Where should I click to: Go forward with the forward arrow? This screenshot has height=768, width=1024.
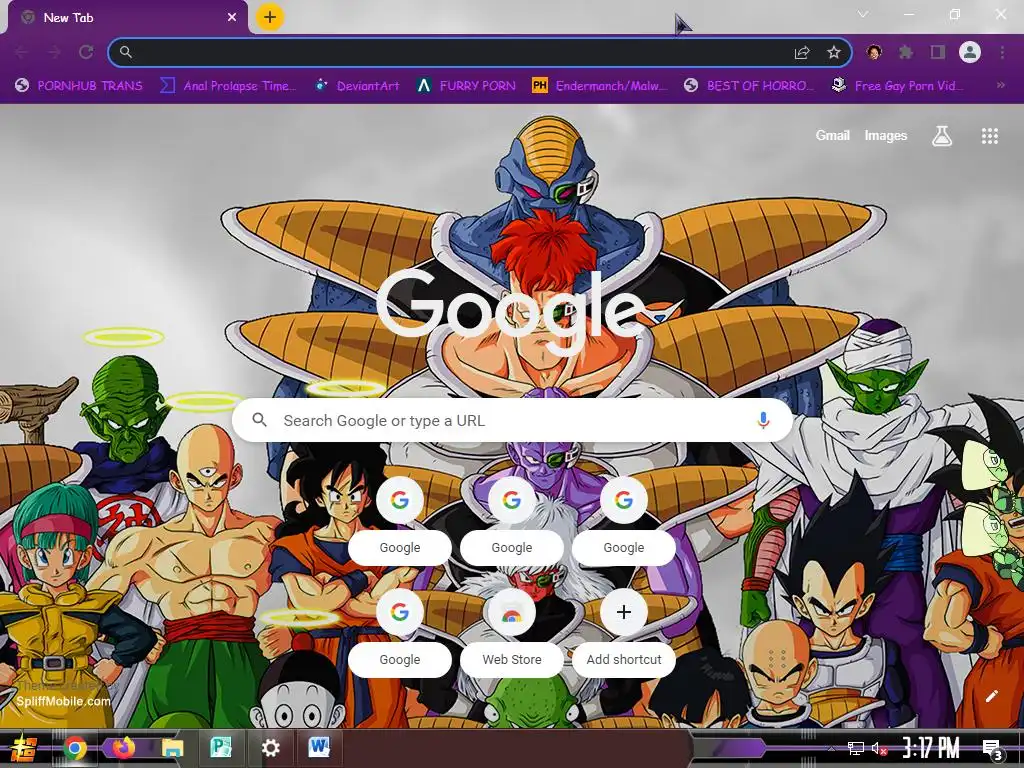click(54, 52)
